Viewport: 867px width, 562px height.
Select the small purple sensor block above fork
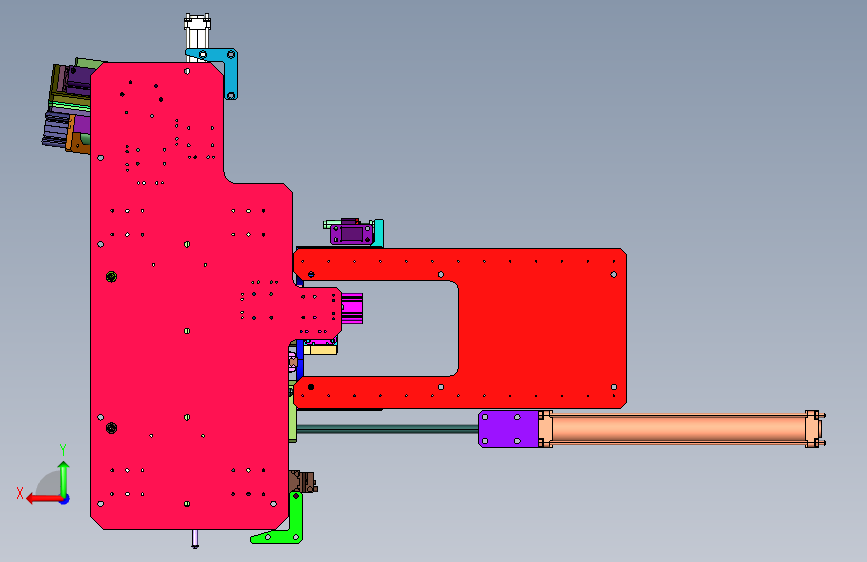coord(351,232)
